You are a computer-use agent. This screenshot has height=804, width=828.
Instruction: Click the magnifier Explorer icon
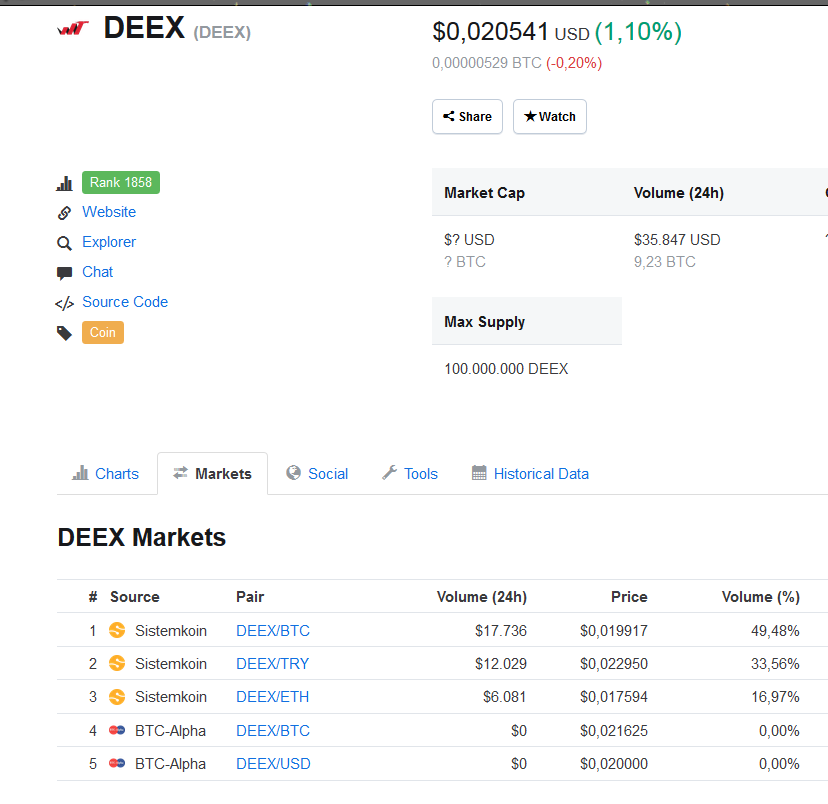tap(64, 243)
